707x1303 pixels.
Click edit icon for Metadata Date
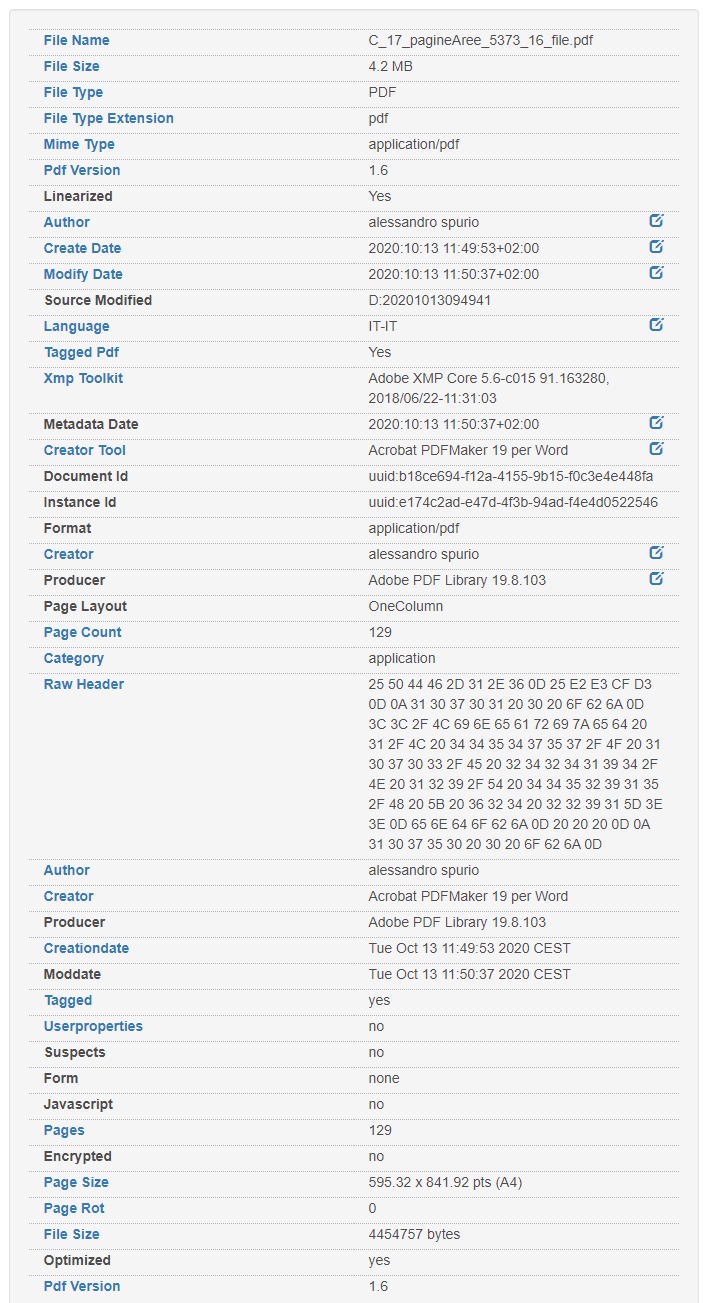pos(656,423)
